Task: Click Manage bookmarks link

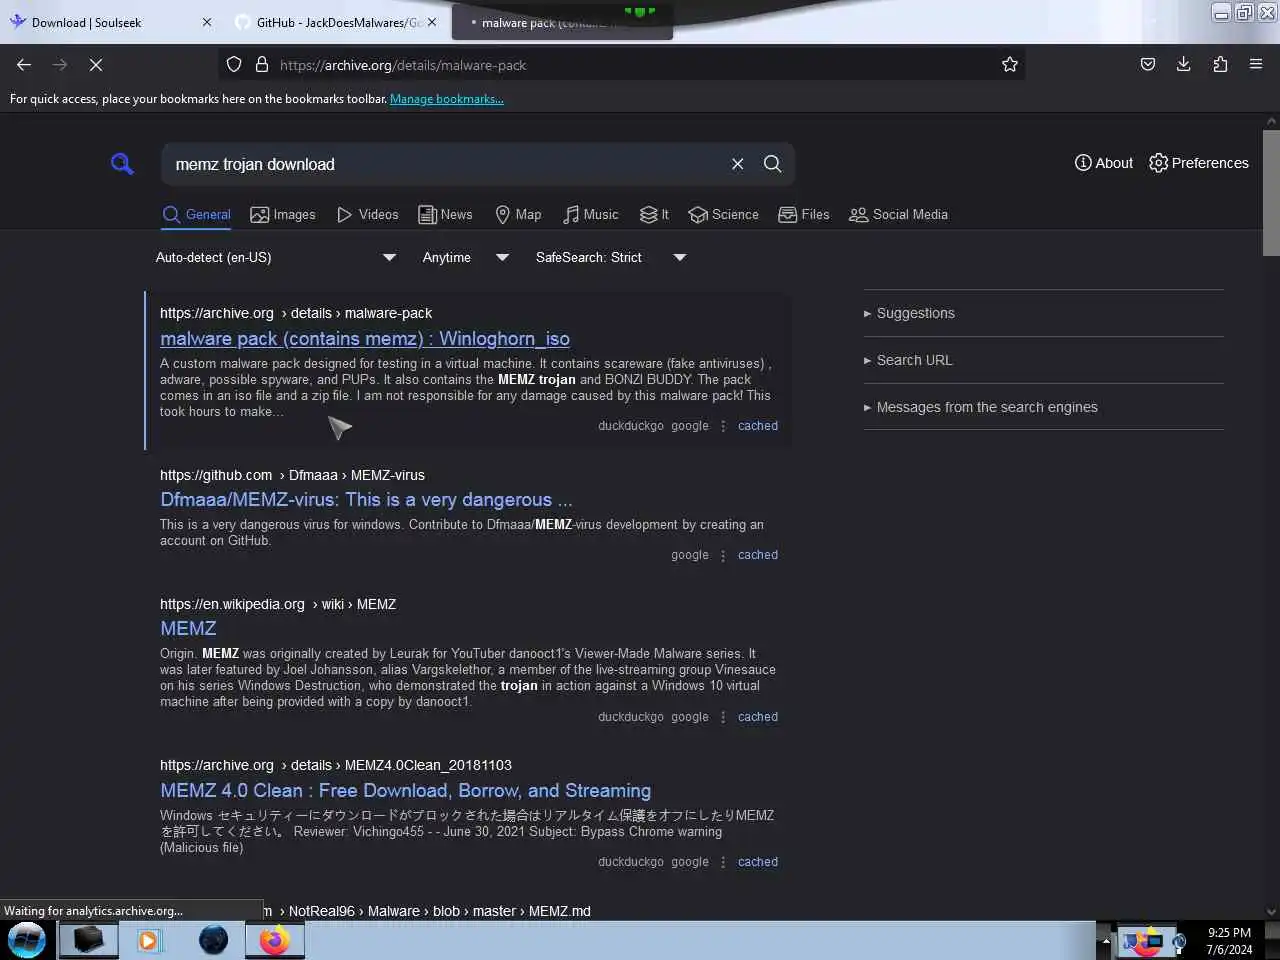Action: click(x=447, y=99)
